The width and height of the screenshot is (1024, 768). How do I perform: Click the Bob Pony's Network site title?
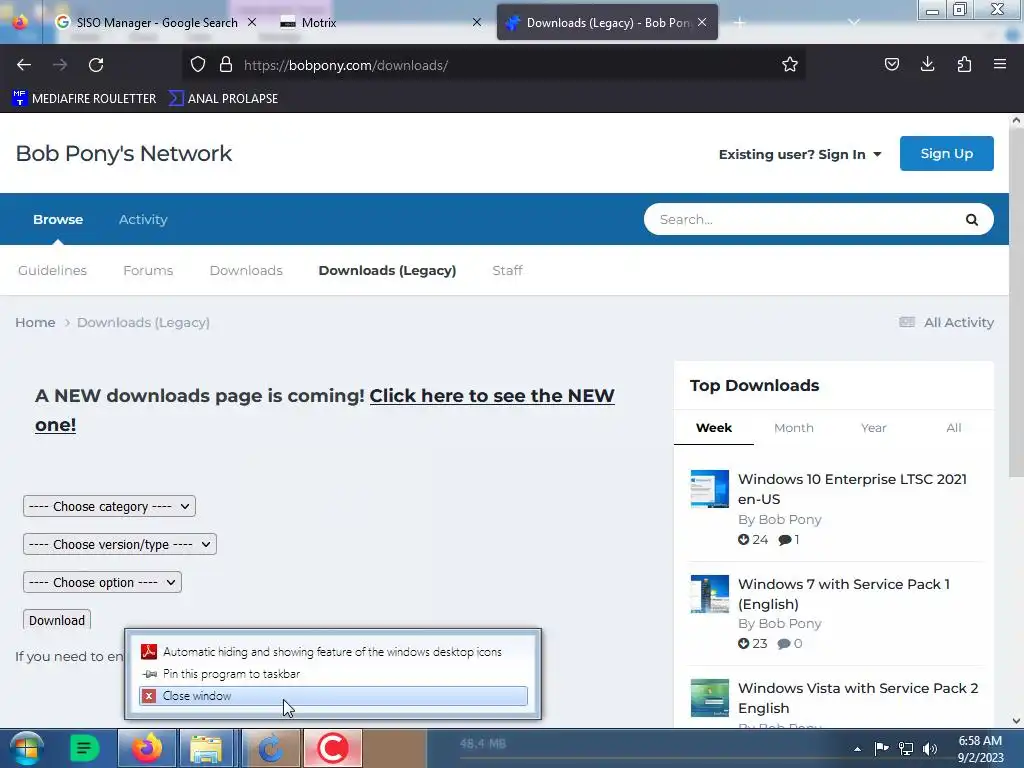pos(123,153)
